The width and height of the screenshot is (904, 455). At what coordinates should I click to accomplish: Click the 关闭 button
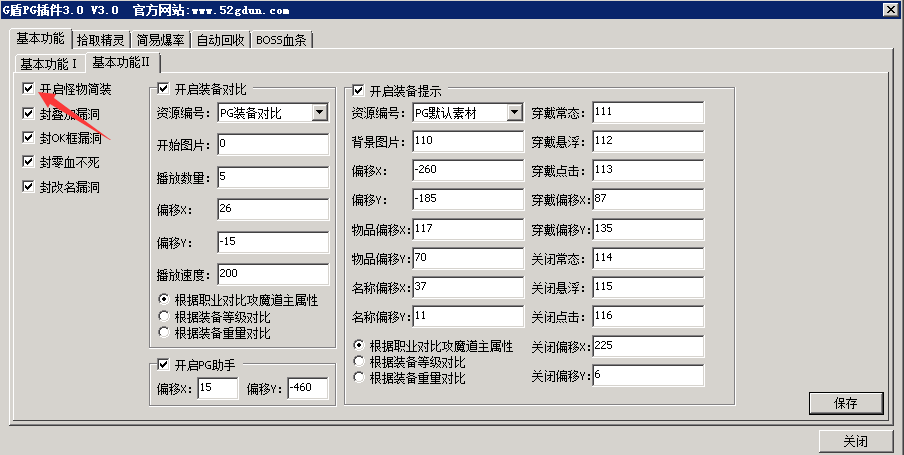856,442
